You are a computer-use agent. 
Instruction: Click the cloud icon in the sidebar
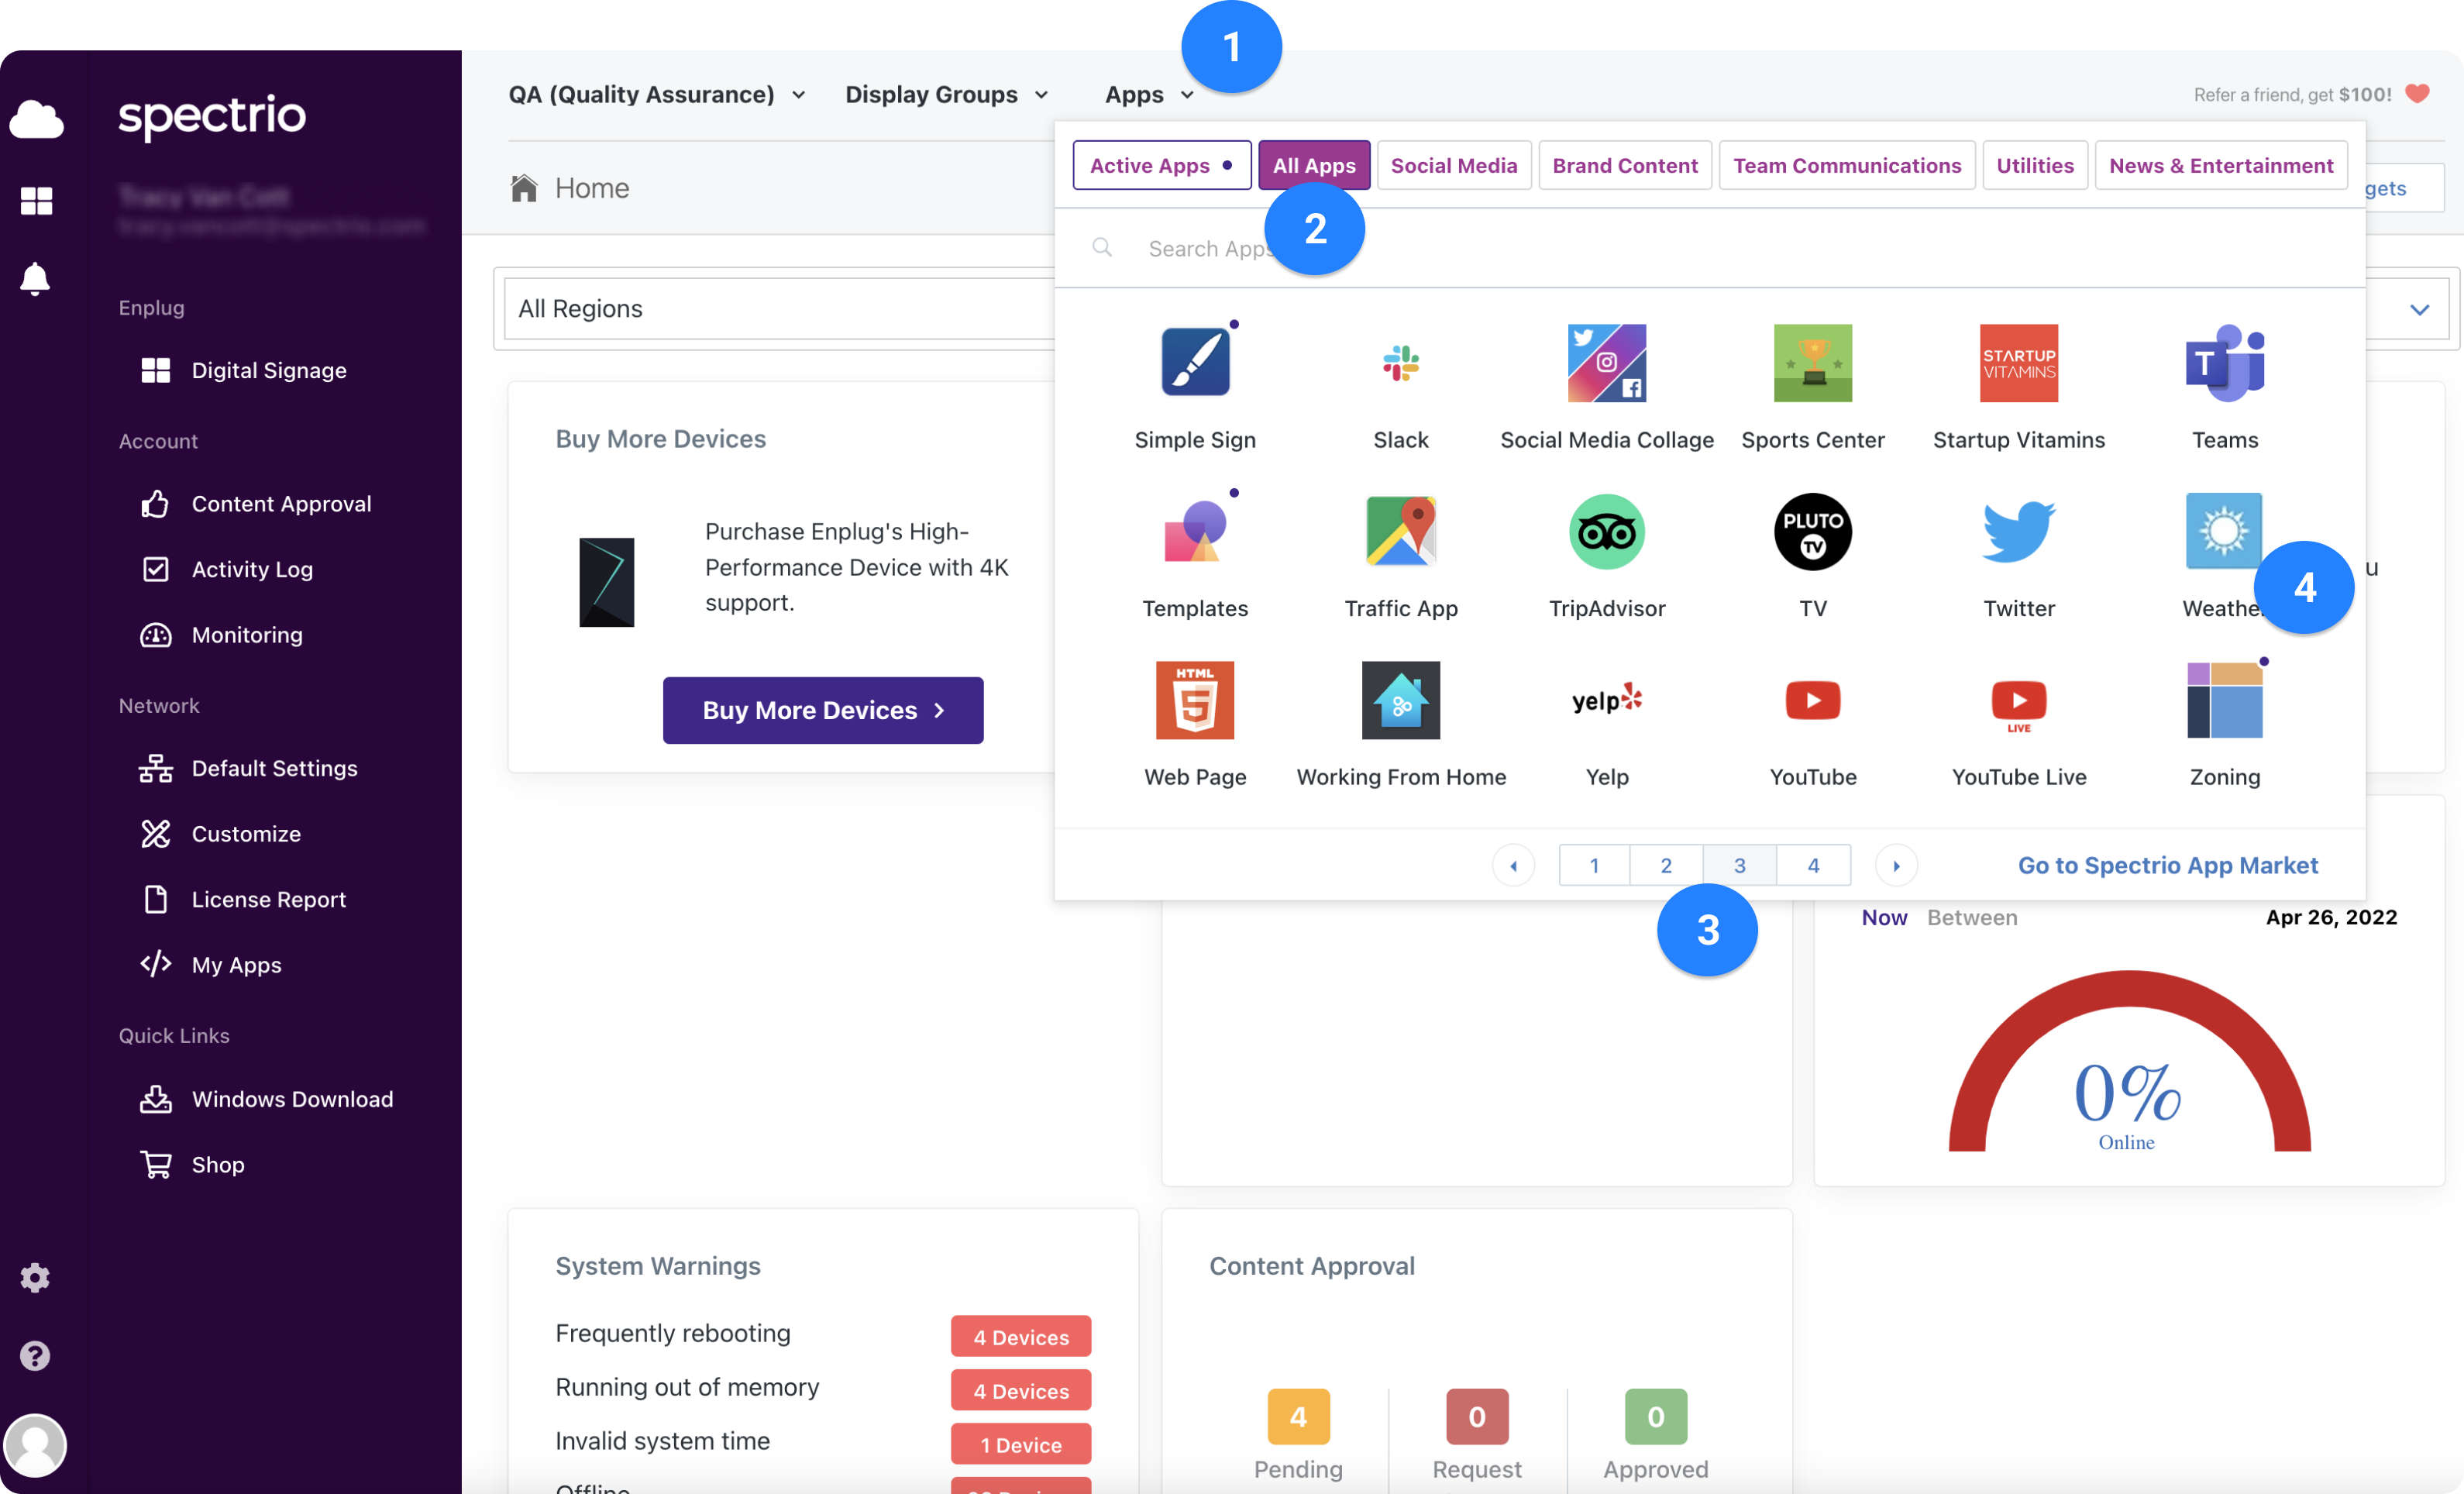[x=36, y=120]
